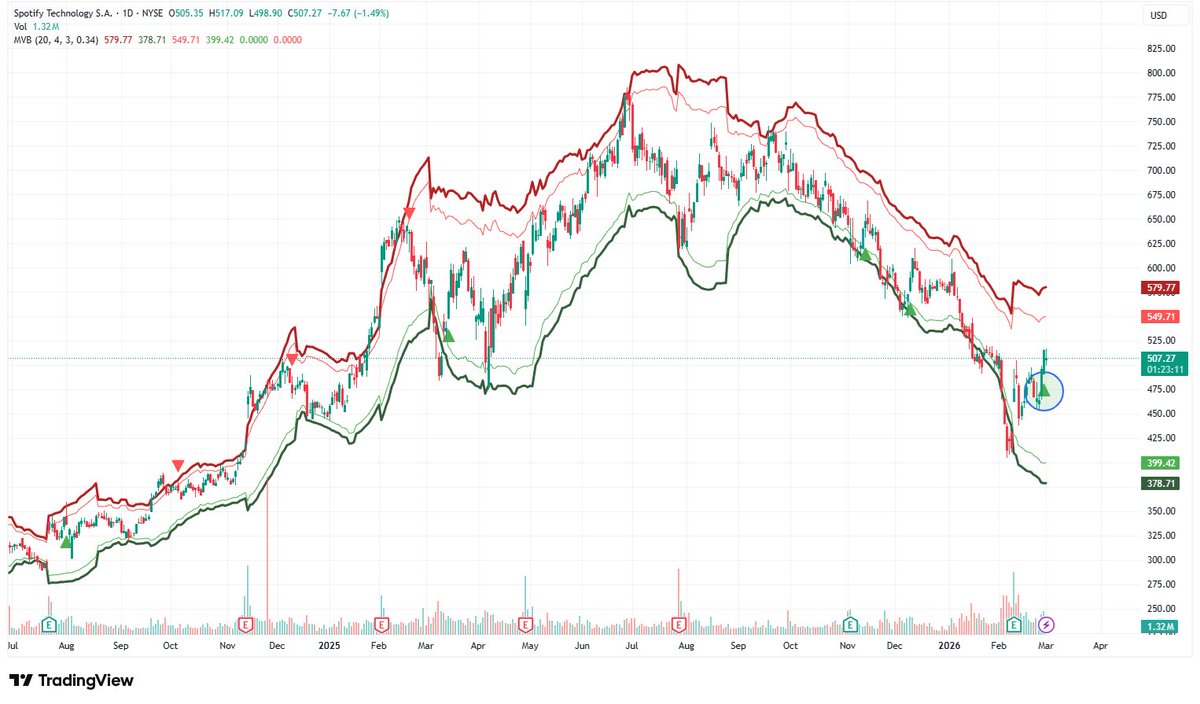Click the red down-triangle signal in Dec 2024
The height and width of the screenshot is (704, 1200).
291,358
